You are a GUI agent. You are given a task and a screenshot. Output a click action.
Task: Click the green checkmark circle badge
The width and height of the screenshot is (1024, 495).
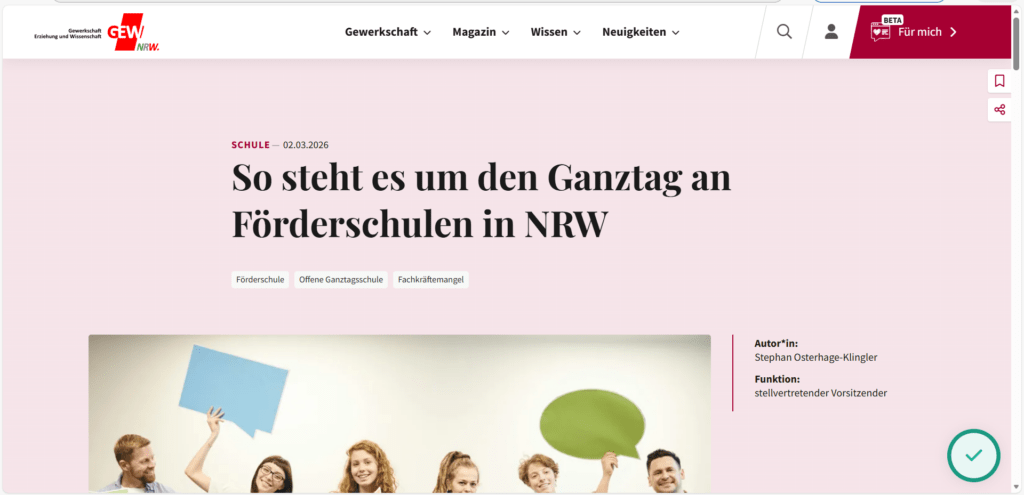coord(973,455)
